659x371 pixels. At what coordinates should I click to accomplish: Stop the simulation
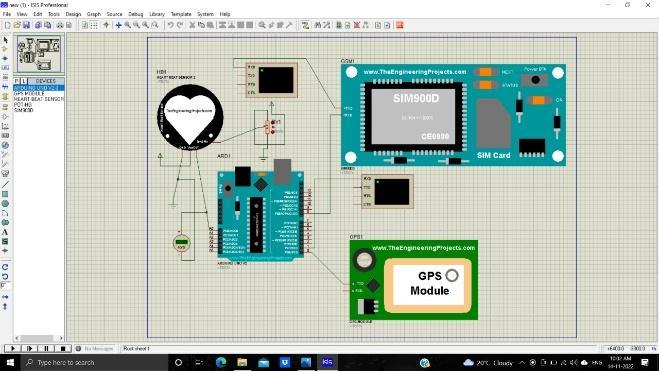pyautogui.click(x=63, y=348)
